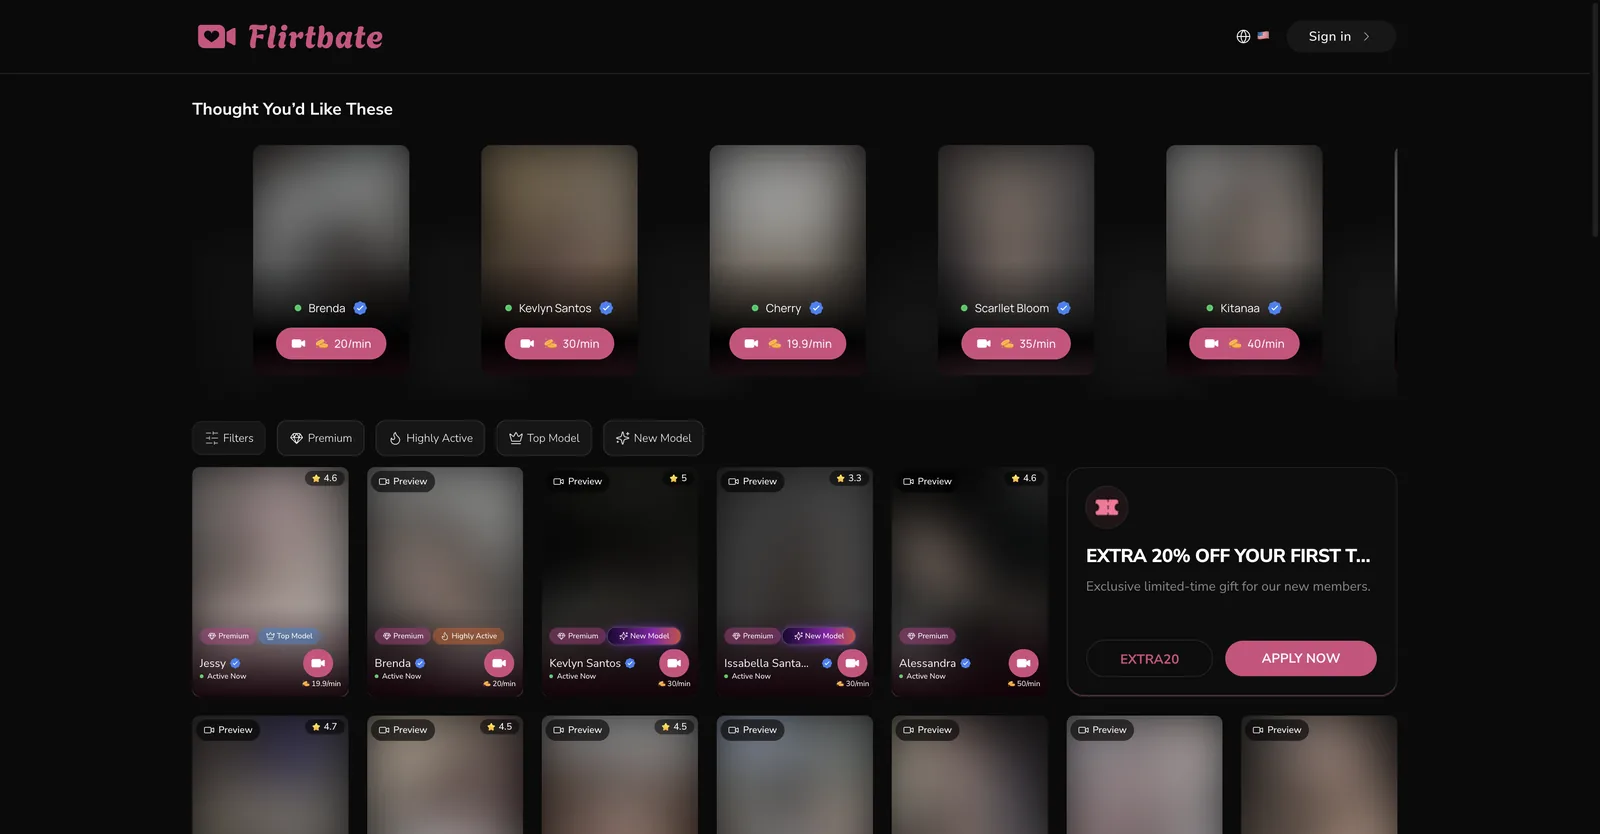
Task: Toggle the Premium filter chip
Action: [321, 438]
